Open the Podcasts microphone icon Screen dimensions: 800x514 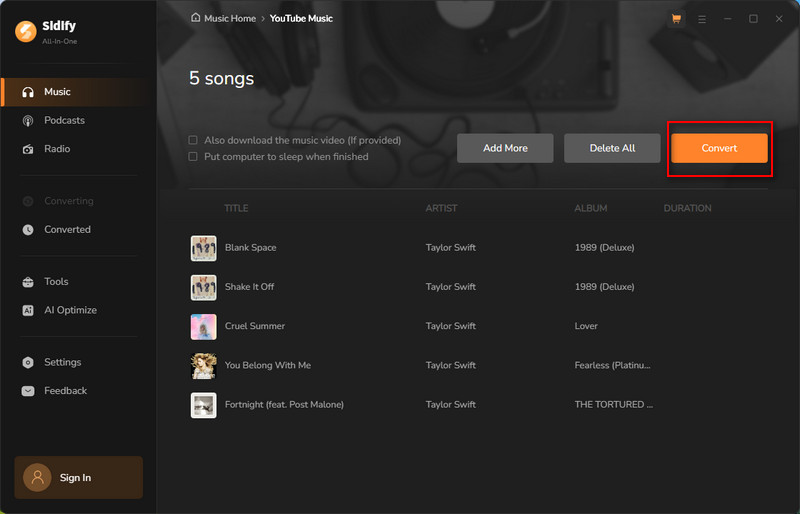click(28, 120)
